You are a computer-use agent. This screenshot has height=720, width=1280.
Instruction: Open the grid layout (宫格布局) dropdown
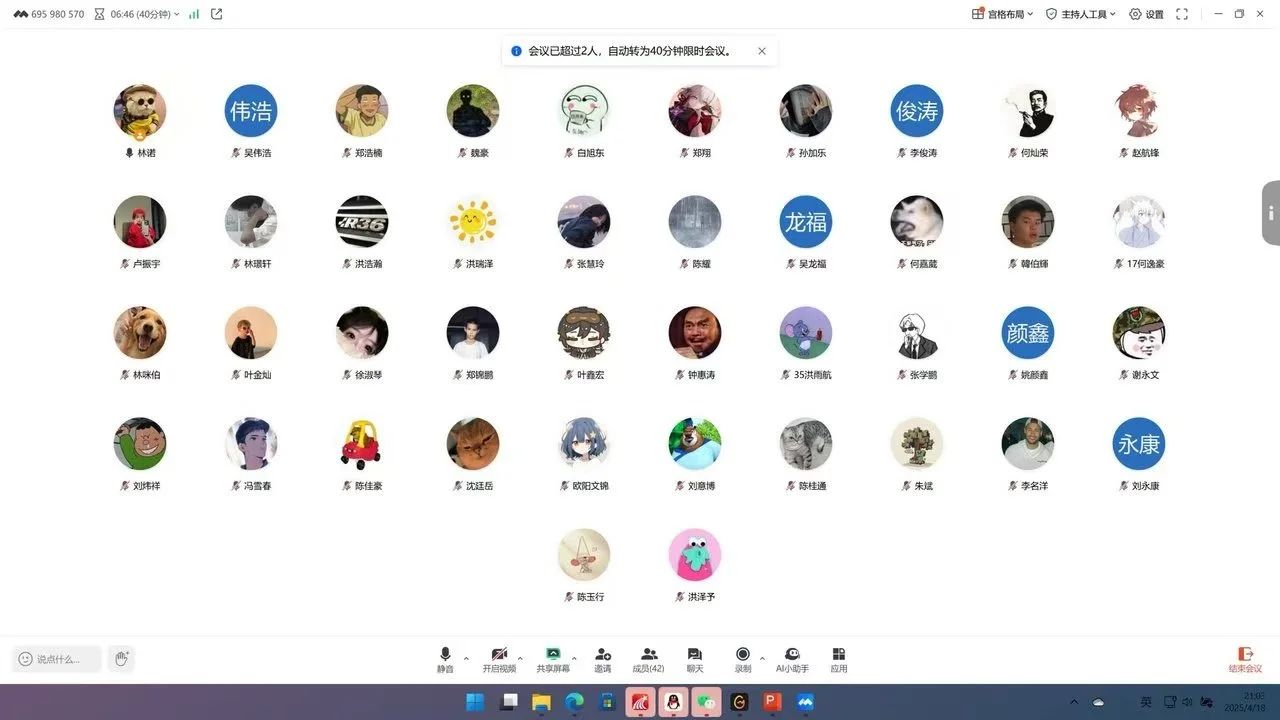[x=1002, y=14]
